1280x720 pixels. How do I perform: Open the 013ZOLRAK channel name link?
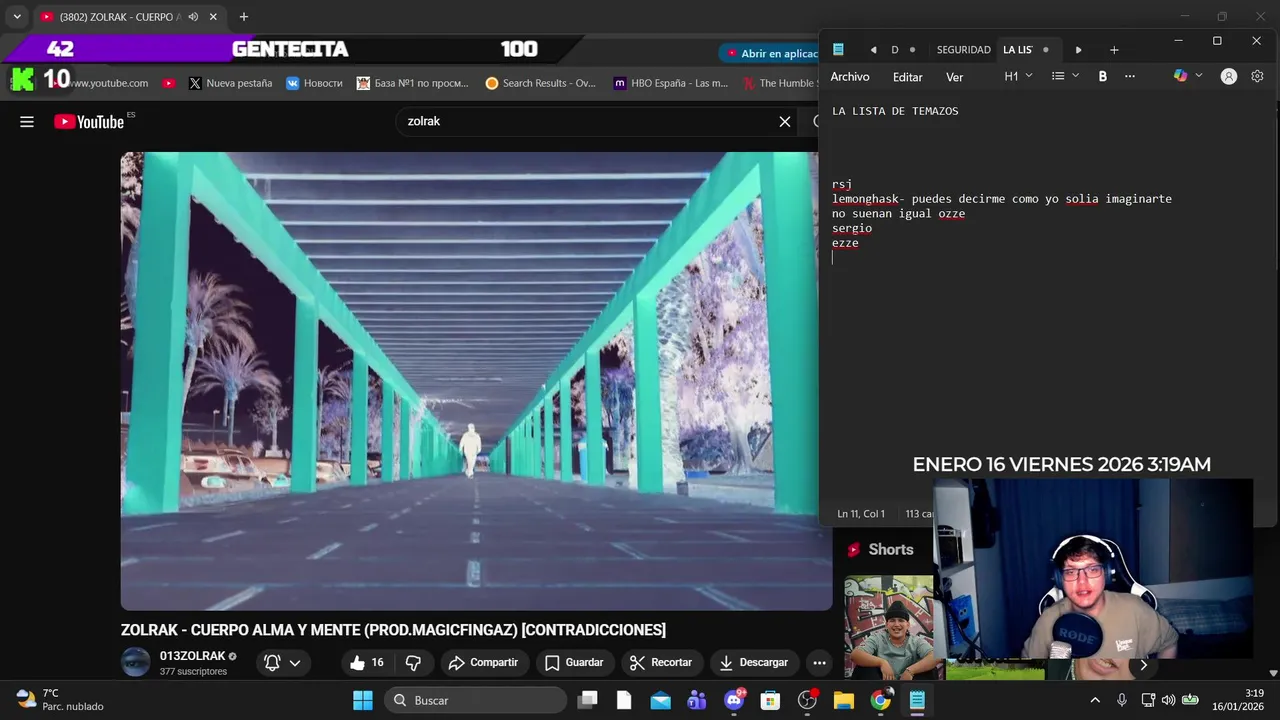point(192,656)
